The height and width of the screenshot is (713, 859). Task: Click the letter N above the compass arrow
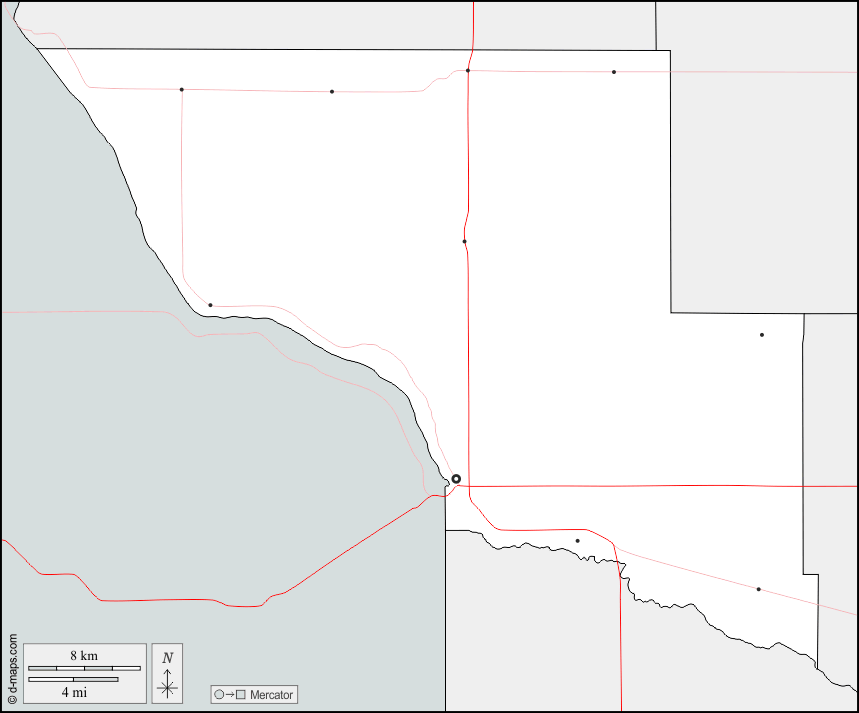(167, 657)
